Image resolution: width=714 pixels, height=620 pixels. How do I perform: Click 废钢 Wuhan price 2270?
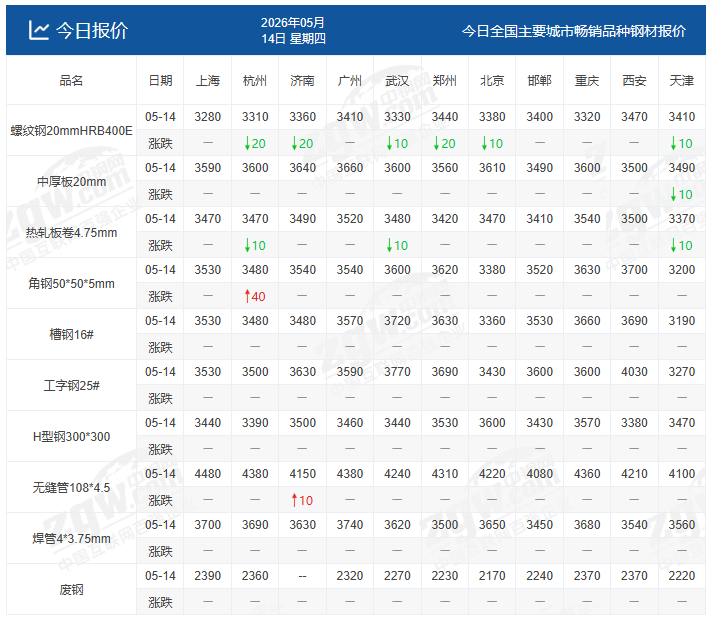click(x=397, y=576)
